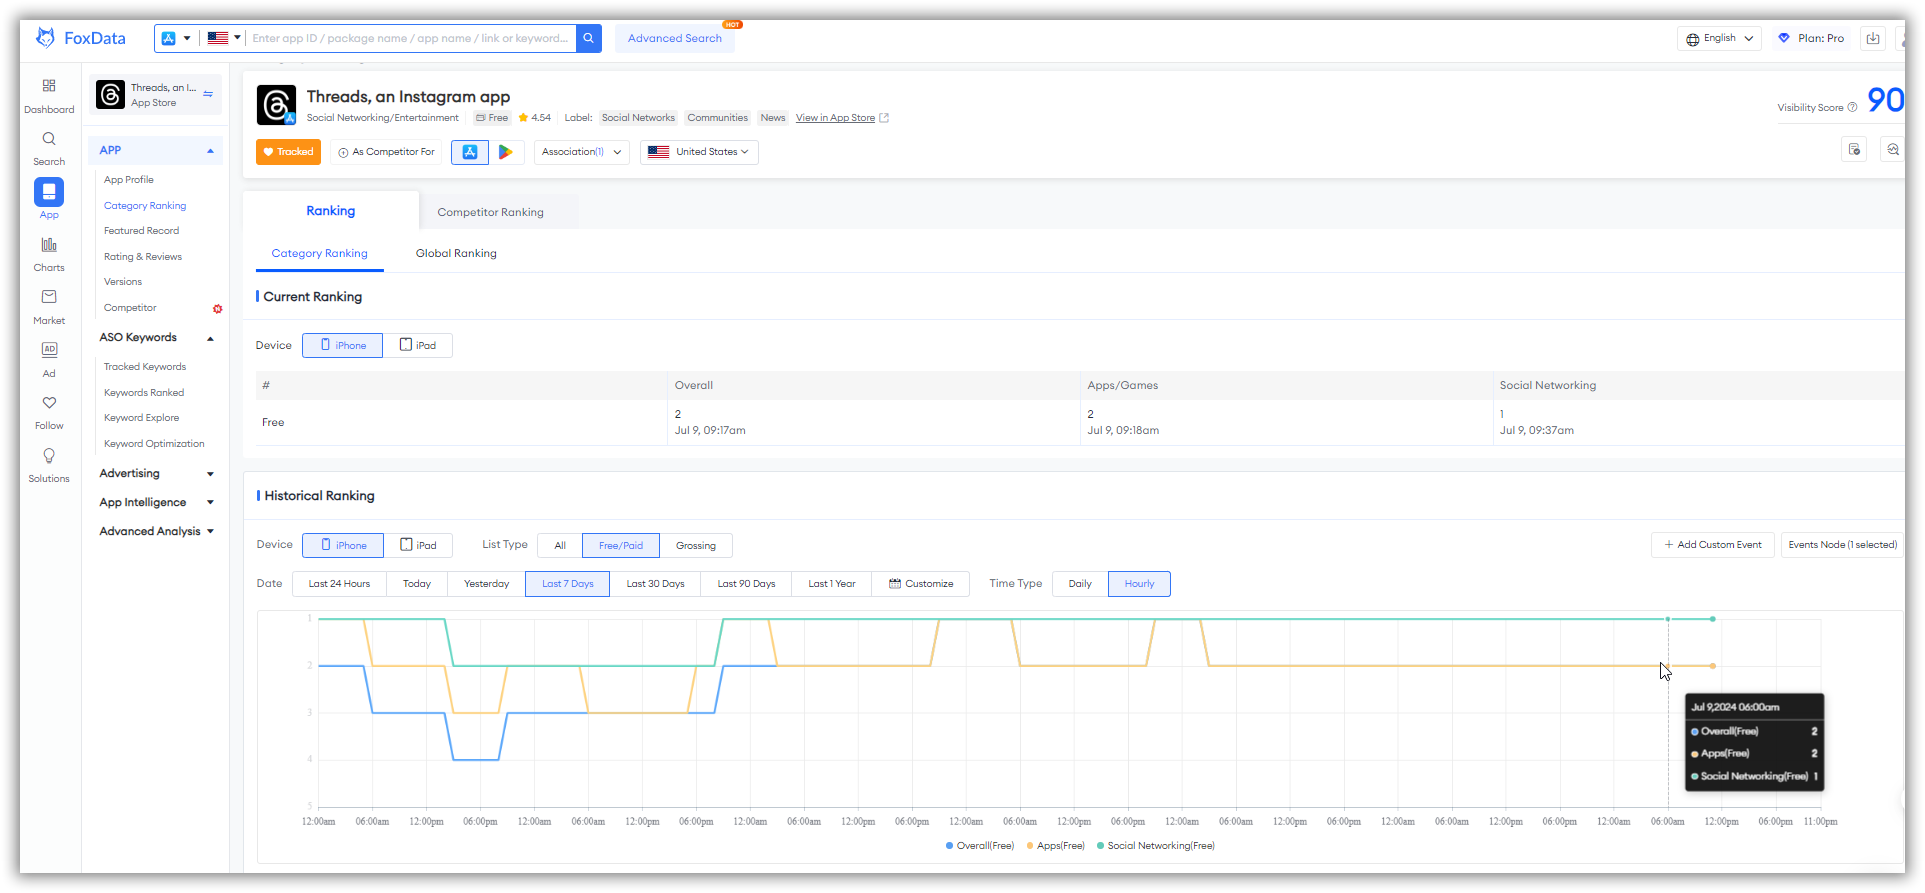1925x893 pixels.
Task: Select iPhone in Current Ranking device
Action: coord(342,345)
